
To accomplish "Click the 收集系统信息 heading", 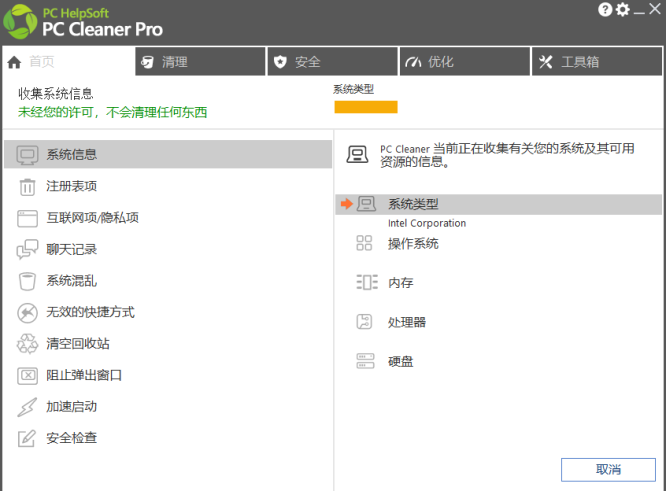I will click(55, 94).
